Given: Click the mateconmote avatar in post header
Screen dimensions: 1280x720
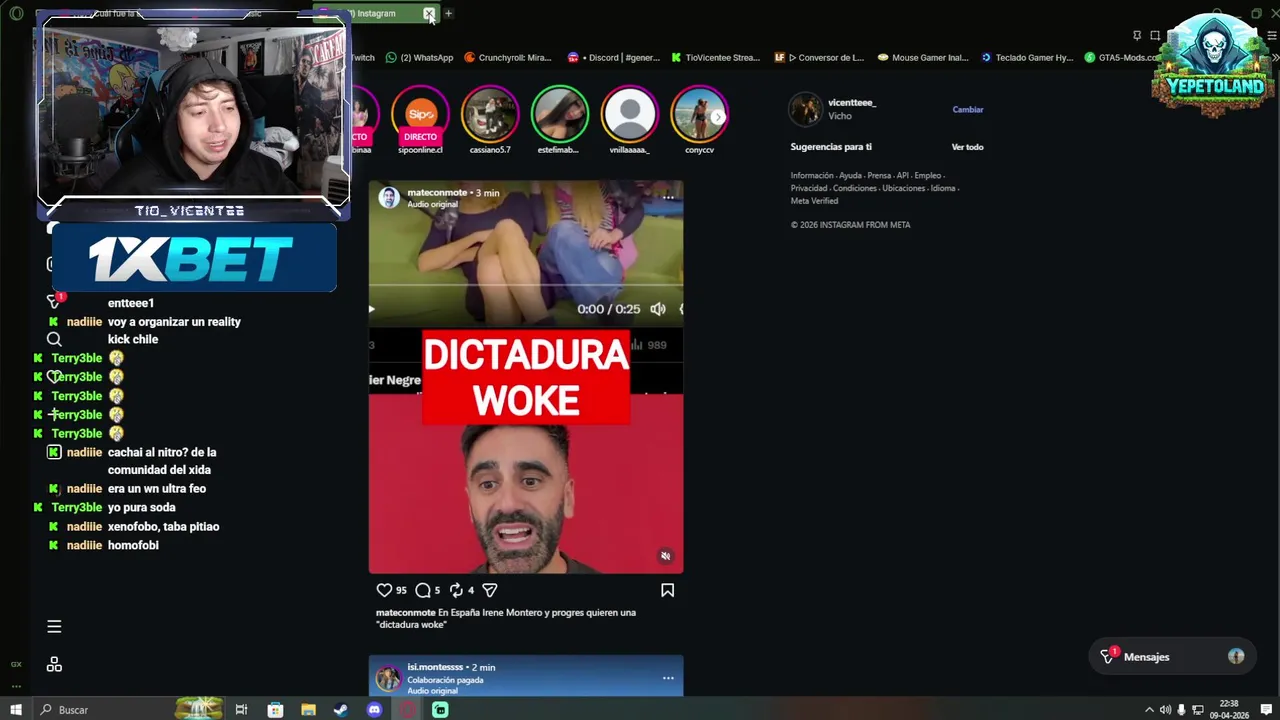Looking at the screenshot, I should point(388,197).
